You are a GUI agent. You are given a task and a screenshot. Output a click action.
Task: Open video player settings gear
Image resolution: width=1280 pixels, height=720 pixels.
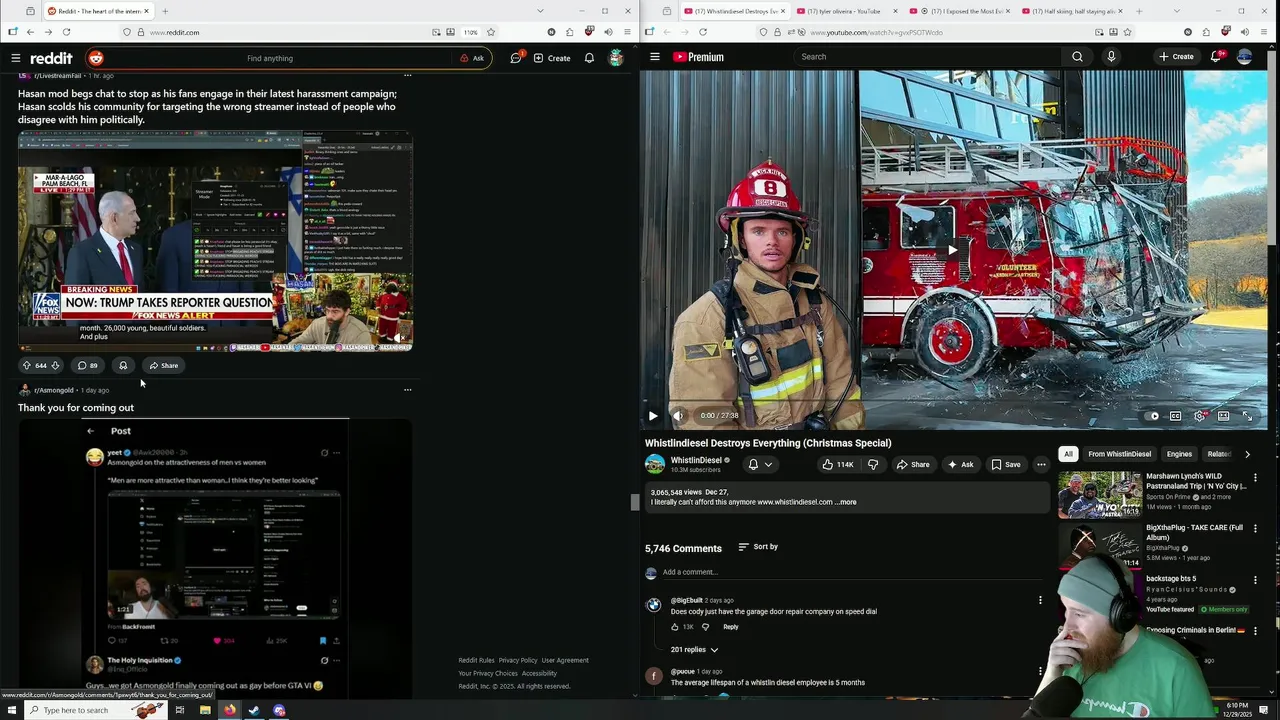pyautogui.click(x=1200, y=416)
